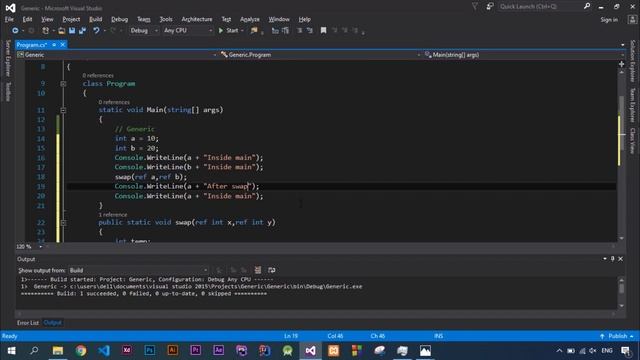Open the Project menu

71,19
